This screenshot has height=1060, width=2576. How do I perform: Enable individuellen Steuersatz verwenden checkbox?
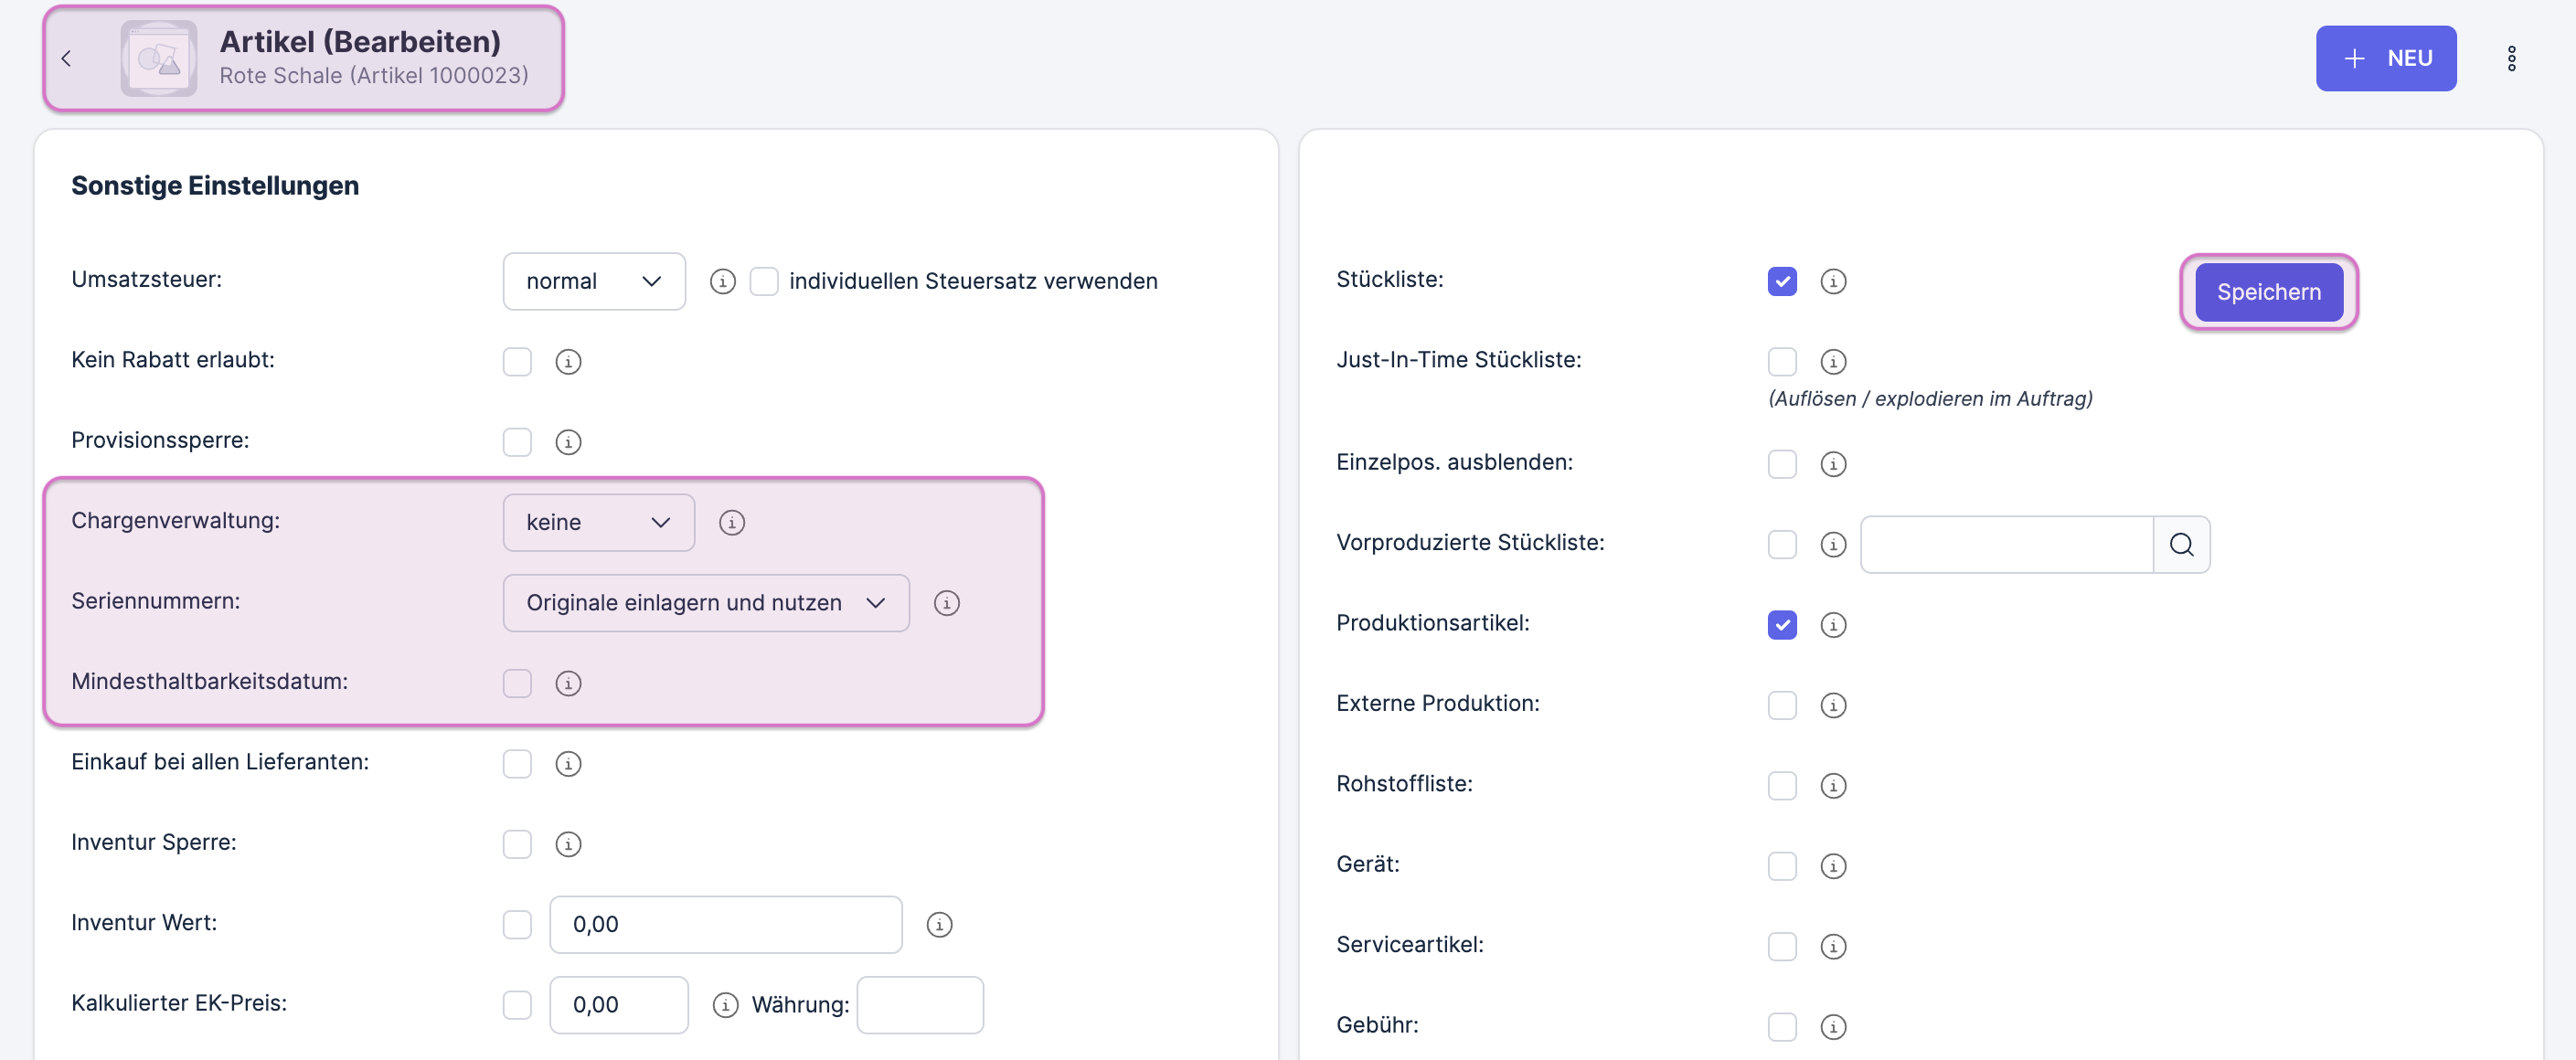point(763,282)
